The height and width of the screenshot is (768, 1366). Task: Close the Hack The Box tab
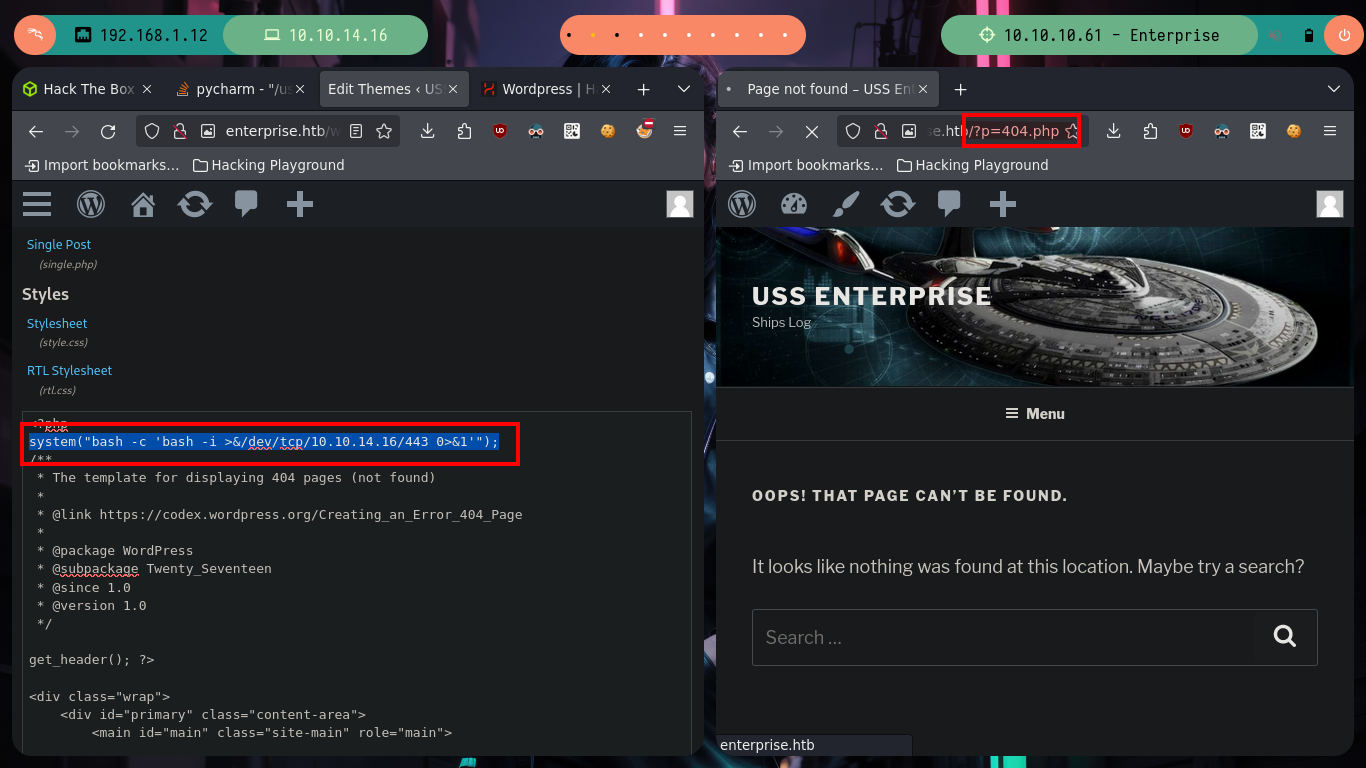coord(148,89)
